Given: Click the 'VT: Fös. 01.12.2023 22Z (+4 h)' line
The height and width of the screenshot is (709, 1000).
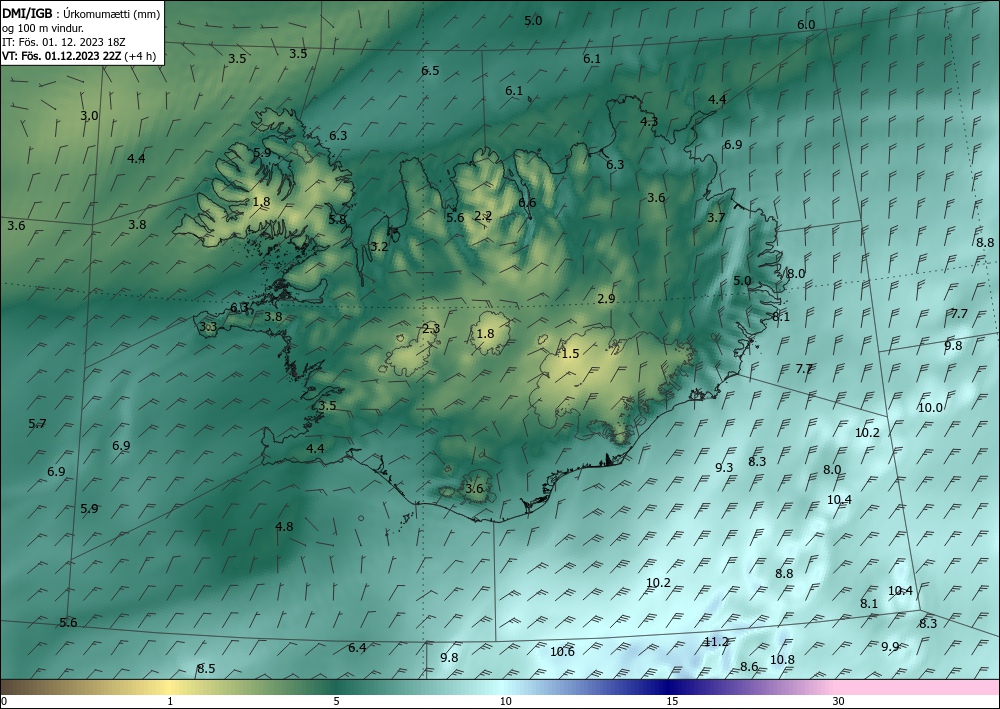Looking at the screenshot, I should tap(79, 55).
